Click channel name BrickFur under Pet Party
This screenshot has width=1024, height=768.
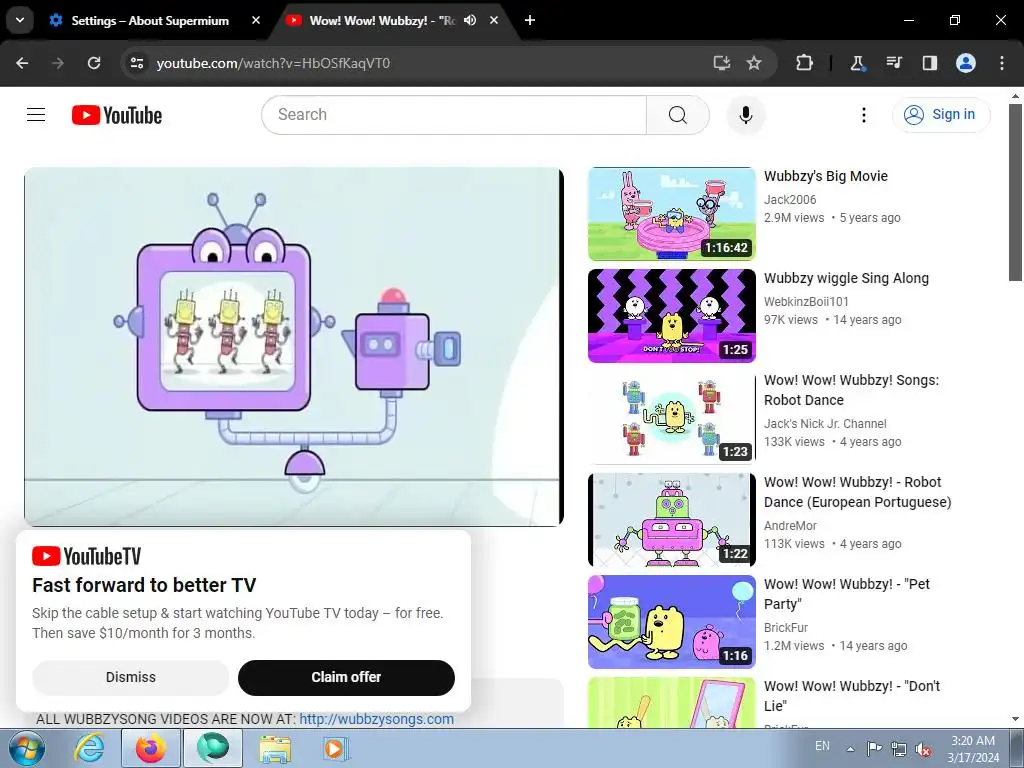click(786, 628)
